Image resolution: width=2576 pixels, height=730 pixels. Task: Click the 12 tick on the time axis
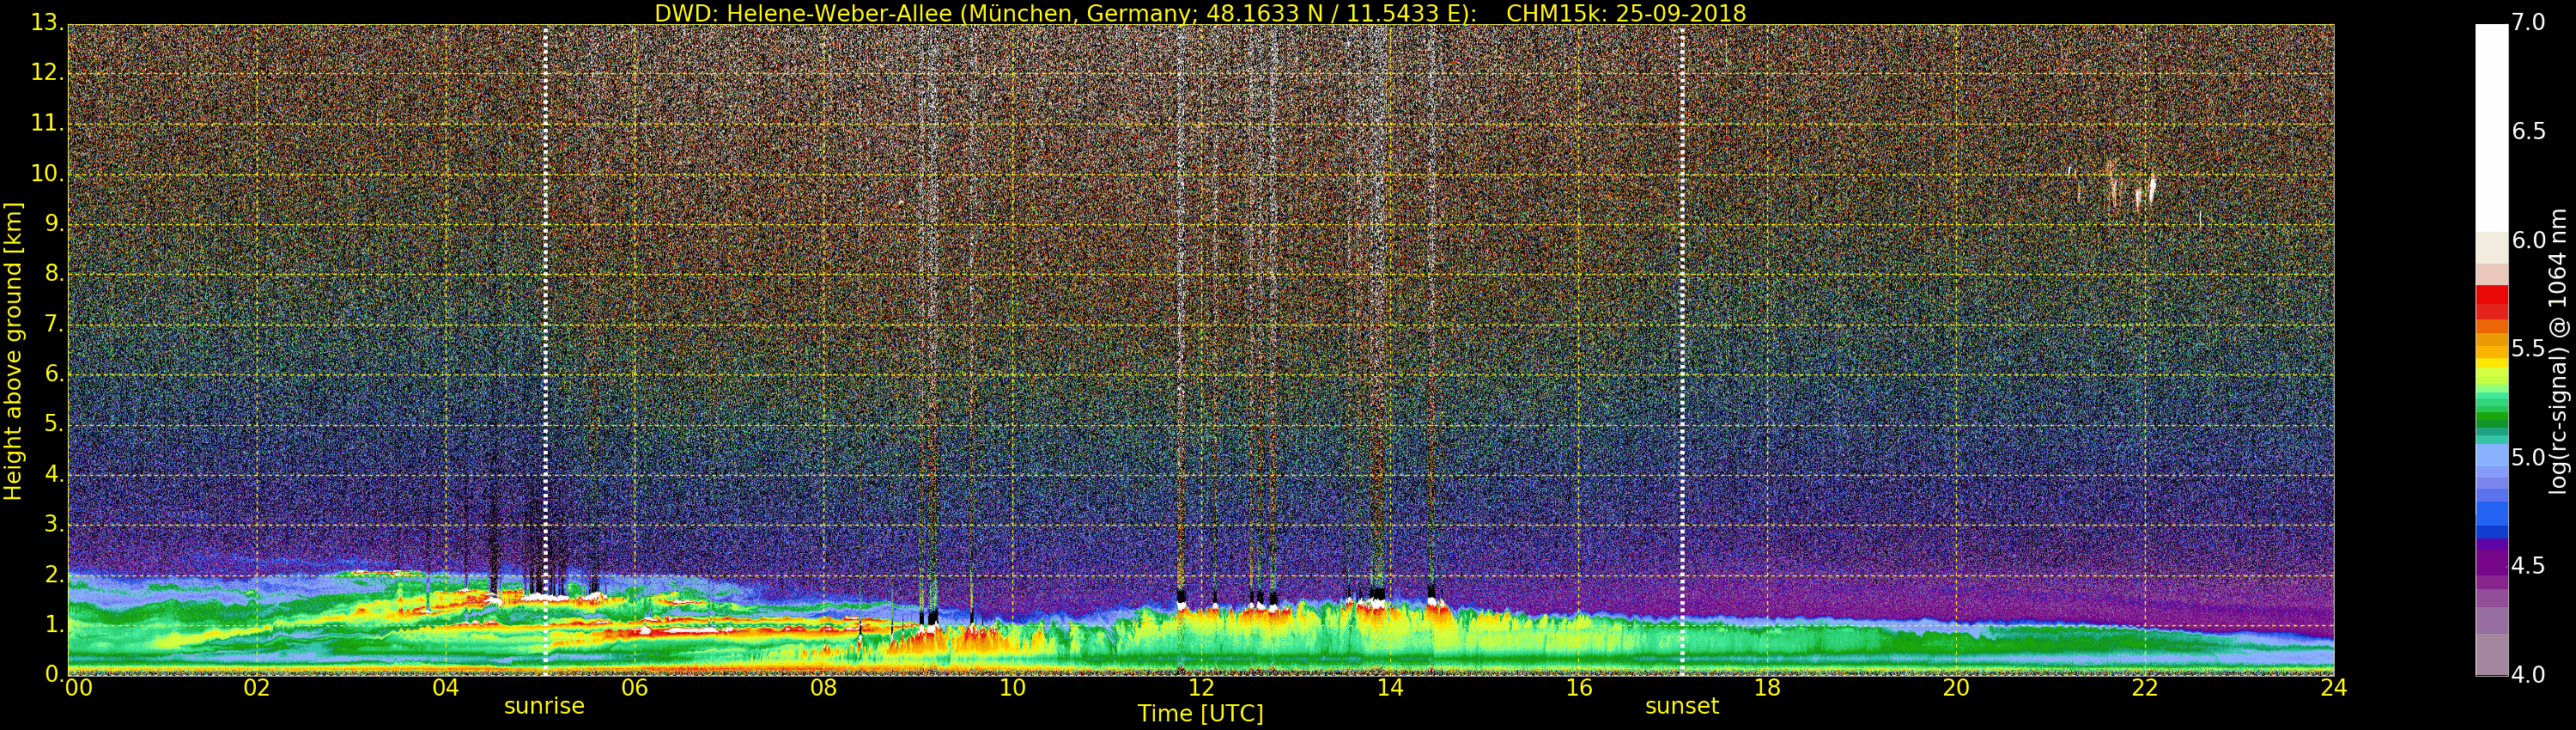pyautogui.click(x=1200, y=688)
